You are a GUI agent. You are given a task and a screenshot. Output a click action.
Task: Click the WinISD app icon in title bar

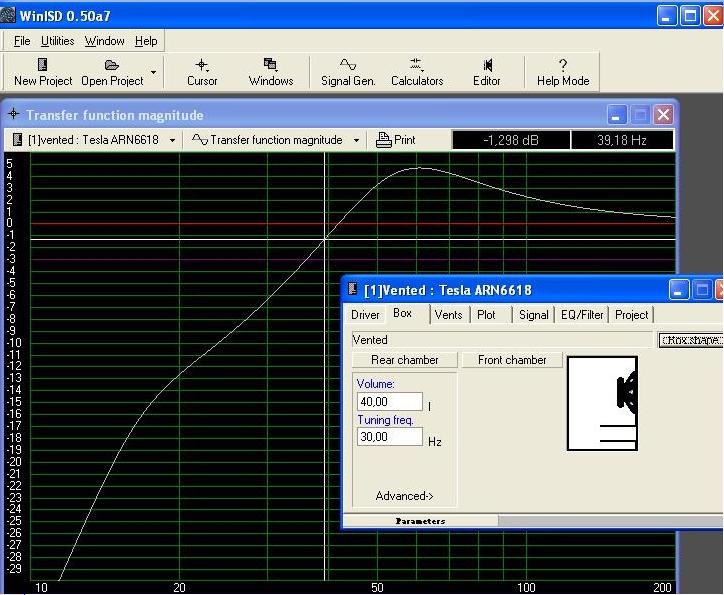(x=8, y=15)
